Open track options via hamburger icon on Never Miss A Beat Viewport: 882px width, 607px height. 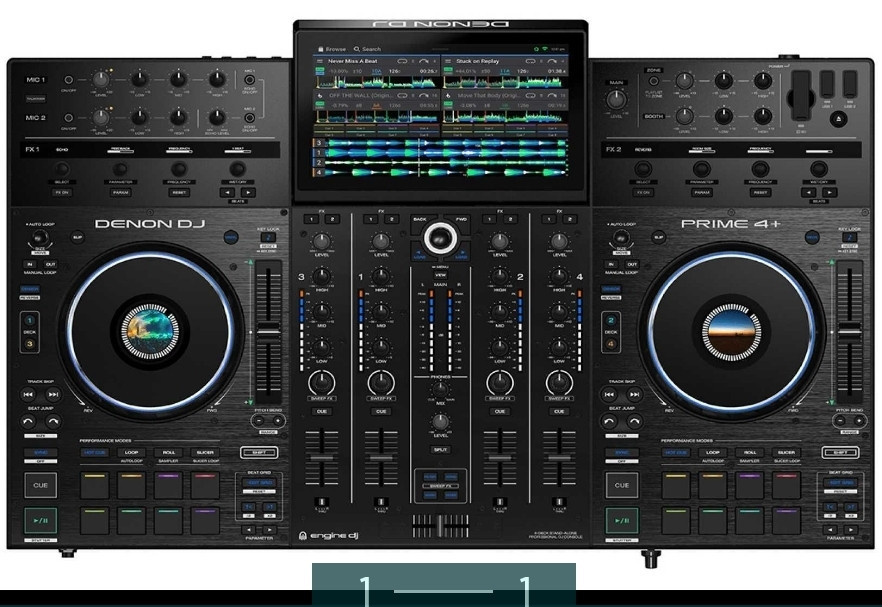[318, 60]
